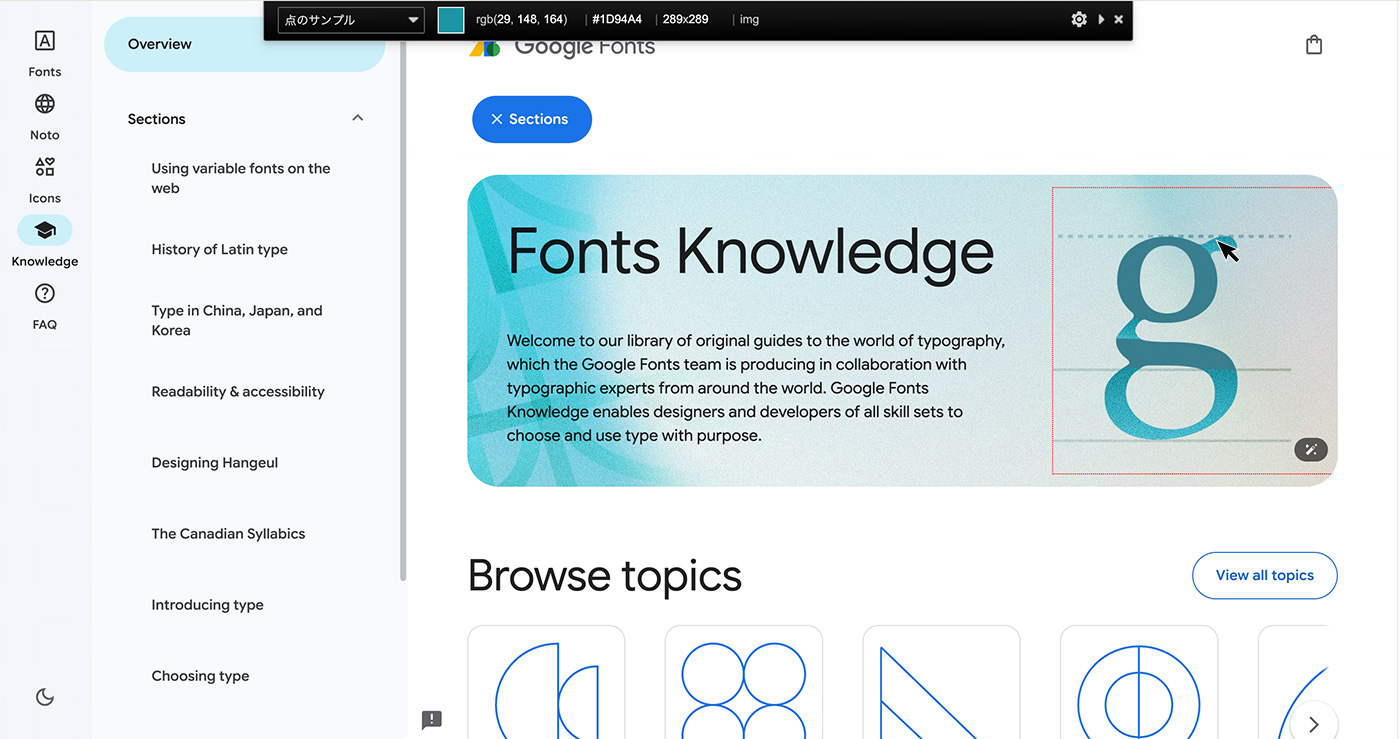Open Introducing type section
The image size is (1400, 739).
208,604
